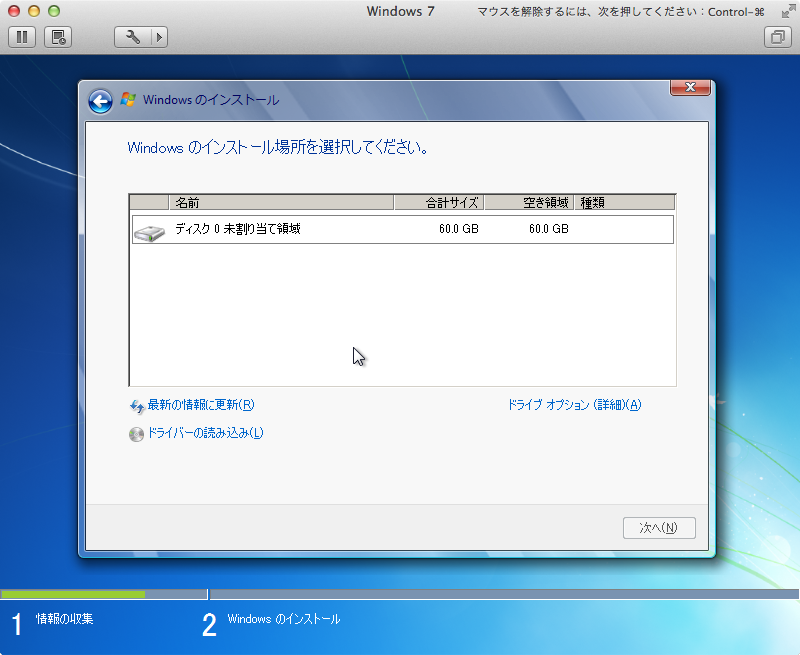This screenshot has height=655, width=800.
Task: Enter full screen using the arrows icon
Action: coord(788,12)
